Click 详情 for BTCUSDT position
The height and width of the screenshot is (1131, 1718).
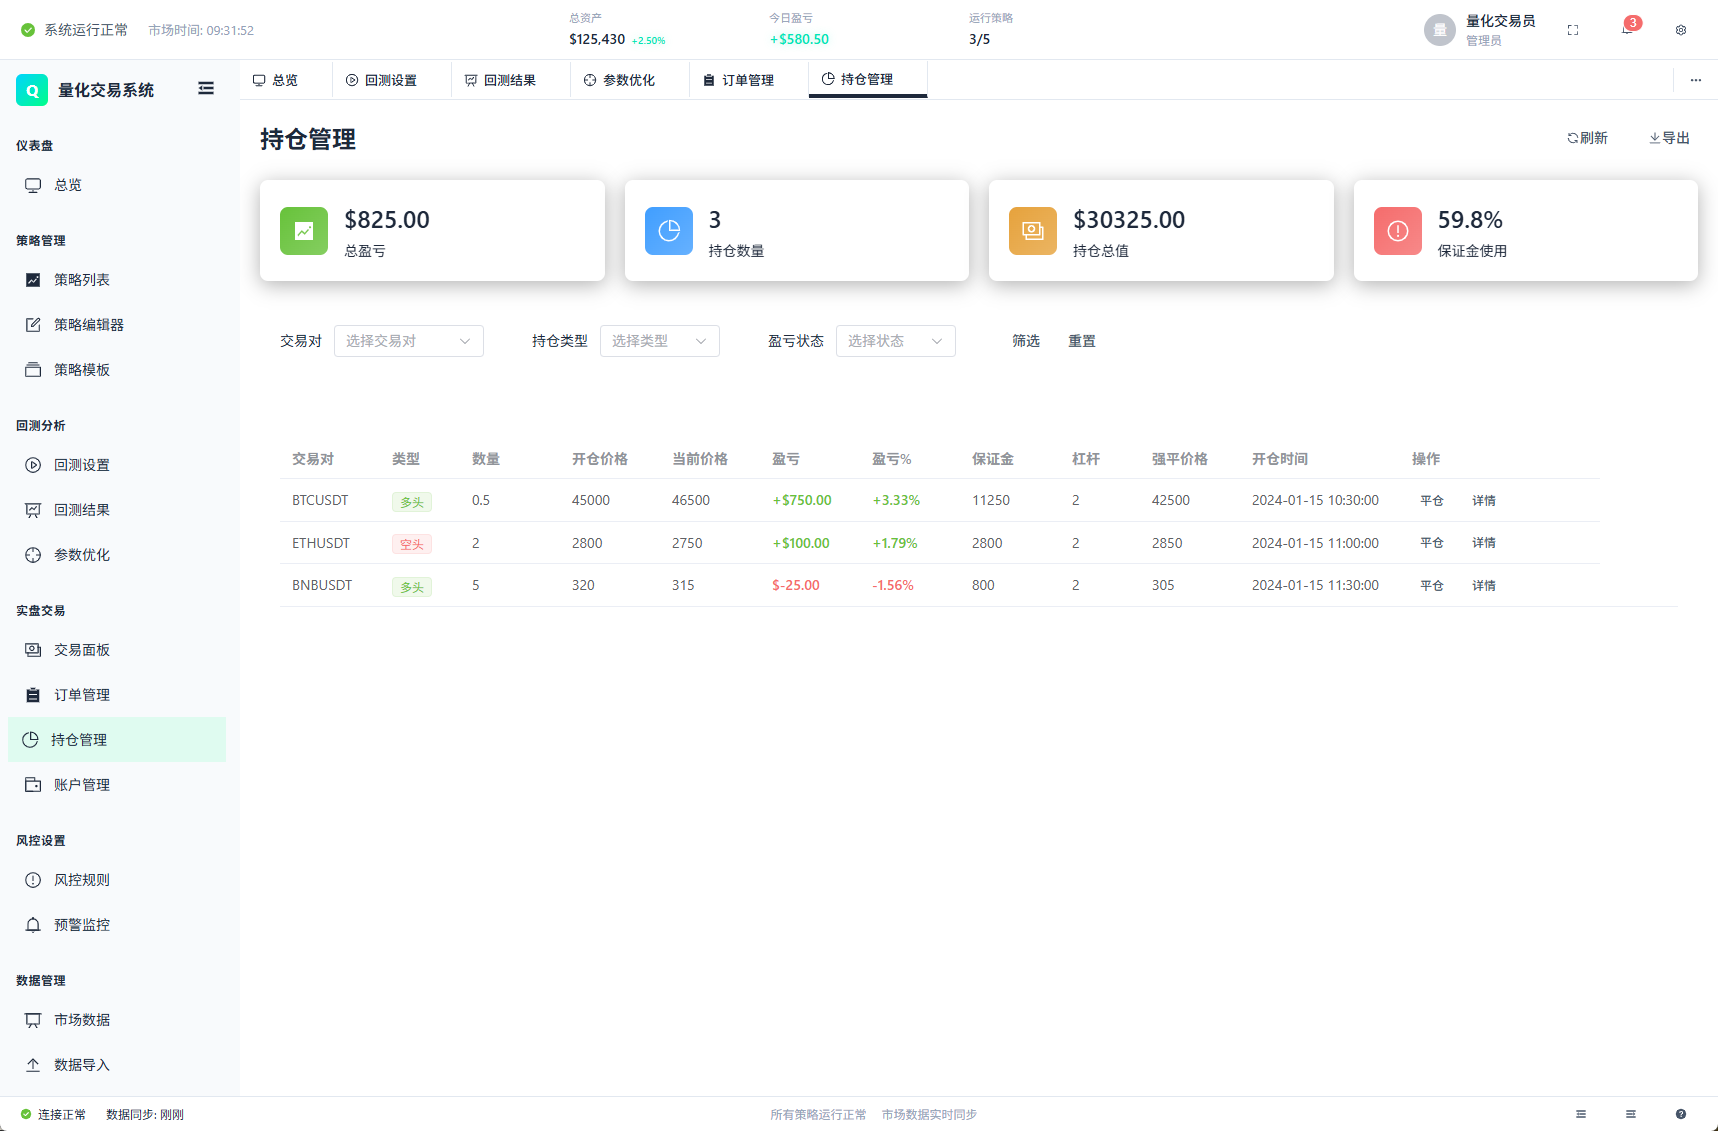coord(1484,501)
